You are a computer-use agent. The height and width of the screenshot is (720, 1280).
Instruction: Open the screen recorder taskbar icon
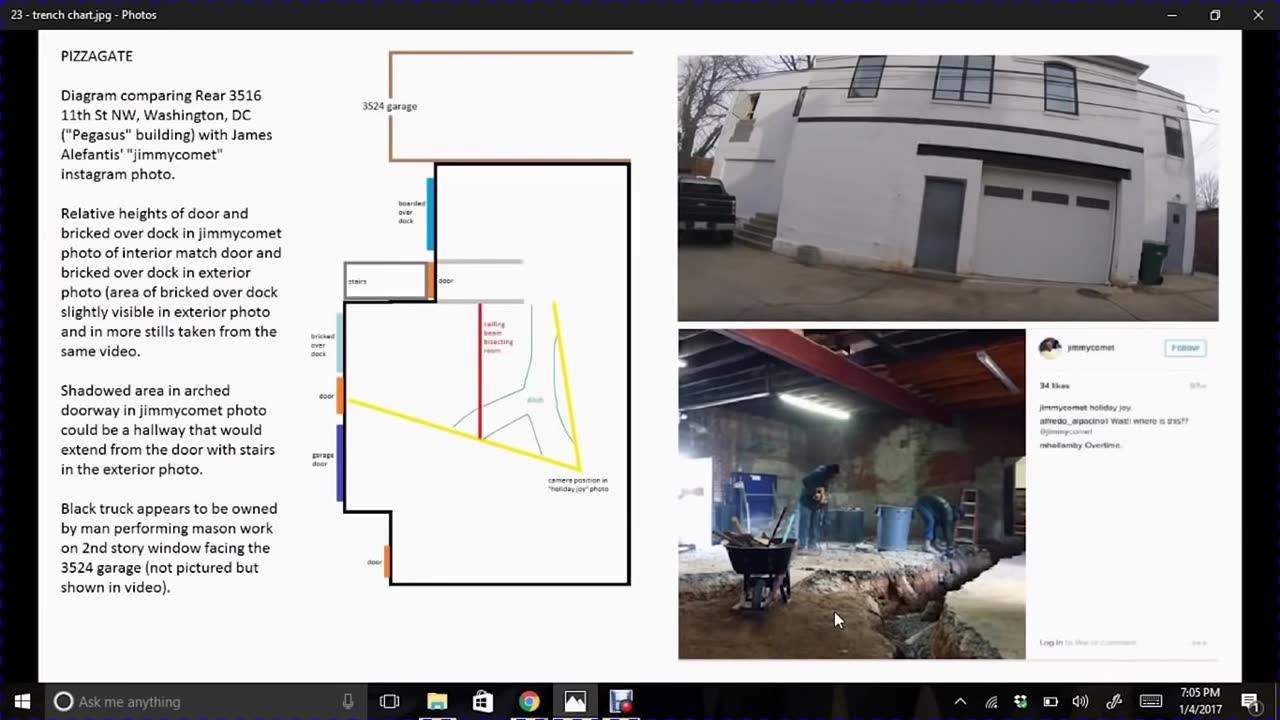click(621, 701)
